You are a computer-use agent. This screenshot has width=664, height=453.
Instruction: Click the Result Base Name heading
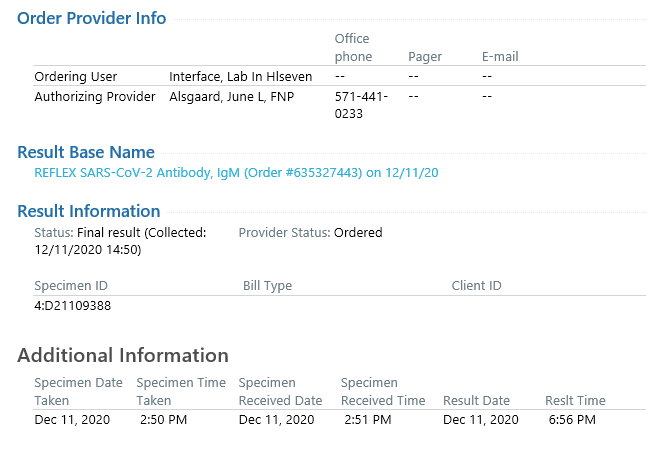[86, 152]
